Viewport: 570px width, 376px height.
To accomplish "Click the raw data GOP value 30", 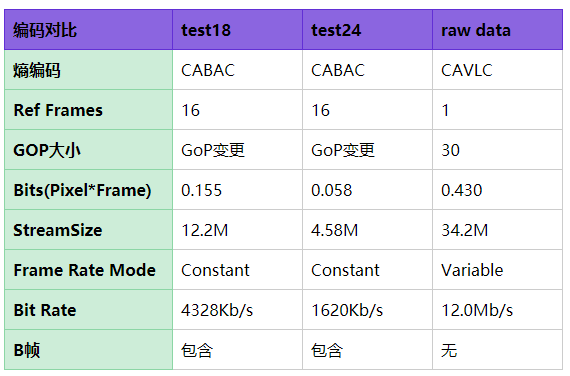I will pos(498,150).
